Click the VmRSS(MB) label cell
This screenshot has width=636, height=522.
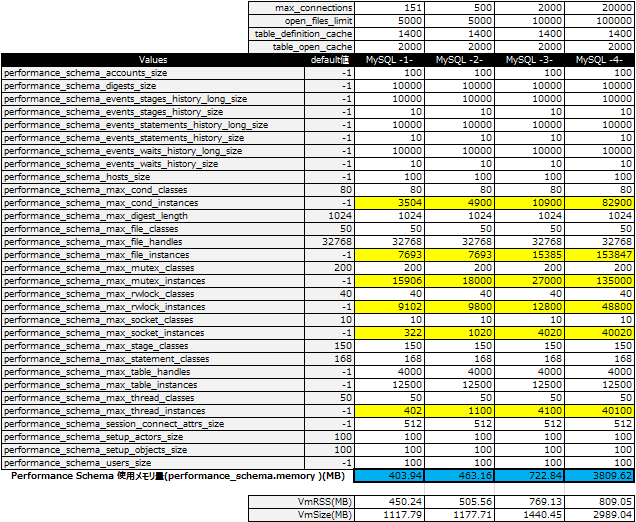301,502
